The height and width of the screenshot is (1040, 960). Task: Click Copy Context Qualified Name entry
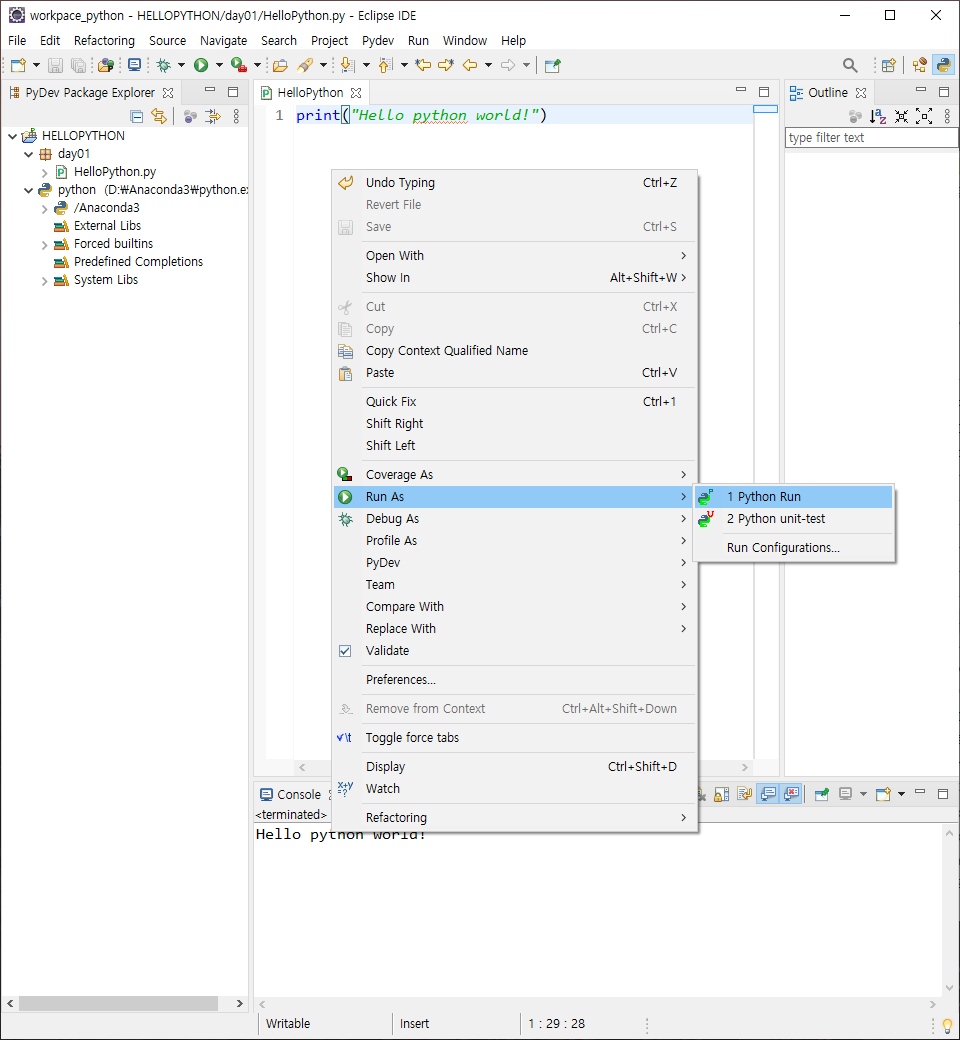pyautogui.click(x=514, y=351)
